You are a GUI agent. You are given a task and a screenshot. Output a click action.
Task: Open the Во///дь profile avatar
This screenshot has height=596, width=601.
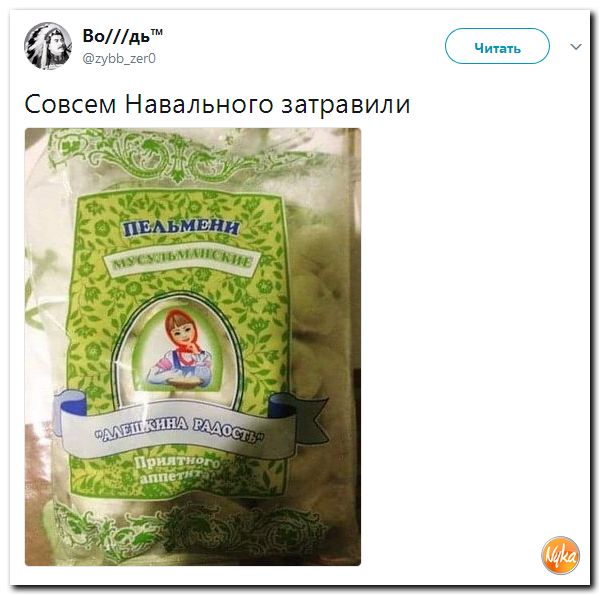pos(48,46)
